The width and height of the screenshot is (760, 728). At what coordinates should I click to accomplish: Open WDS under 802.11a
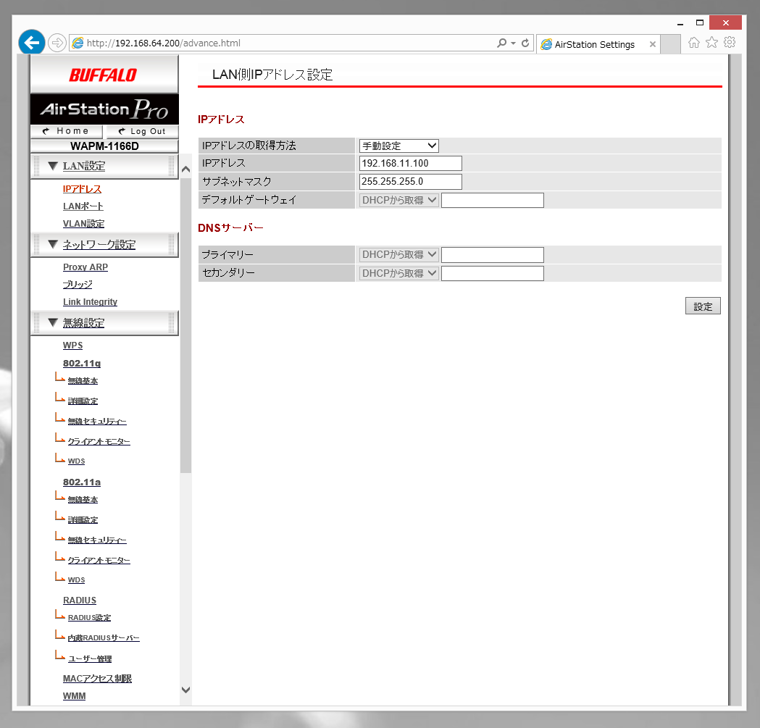point(76,580)
